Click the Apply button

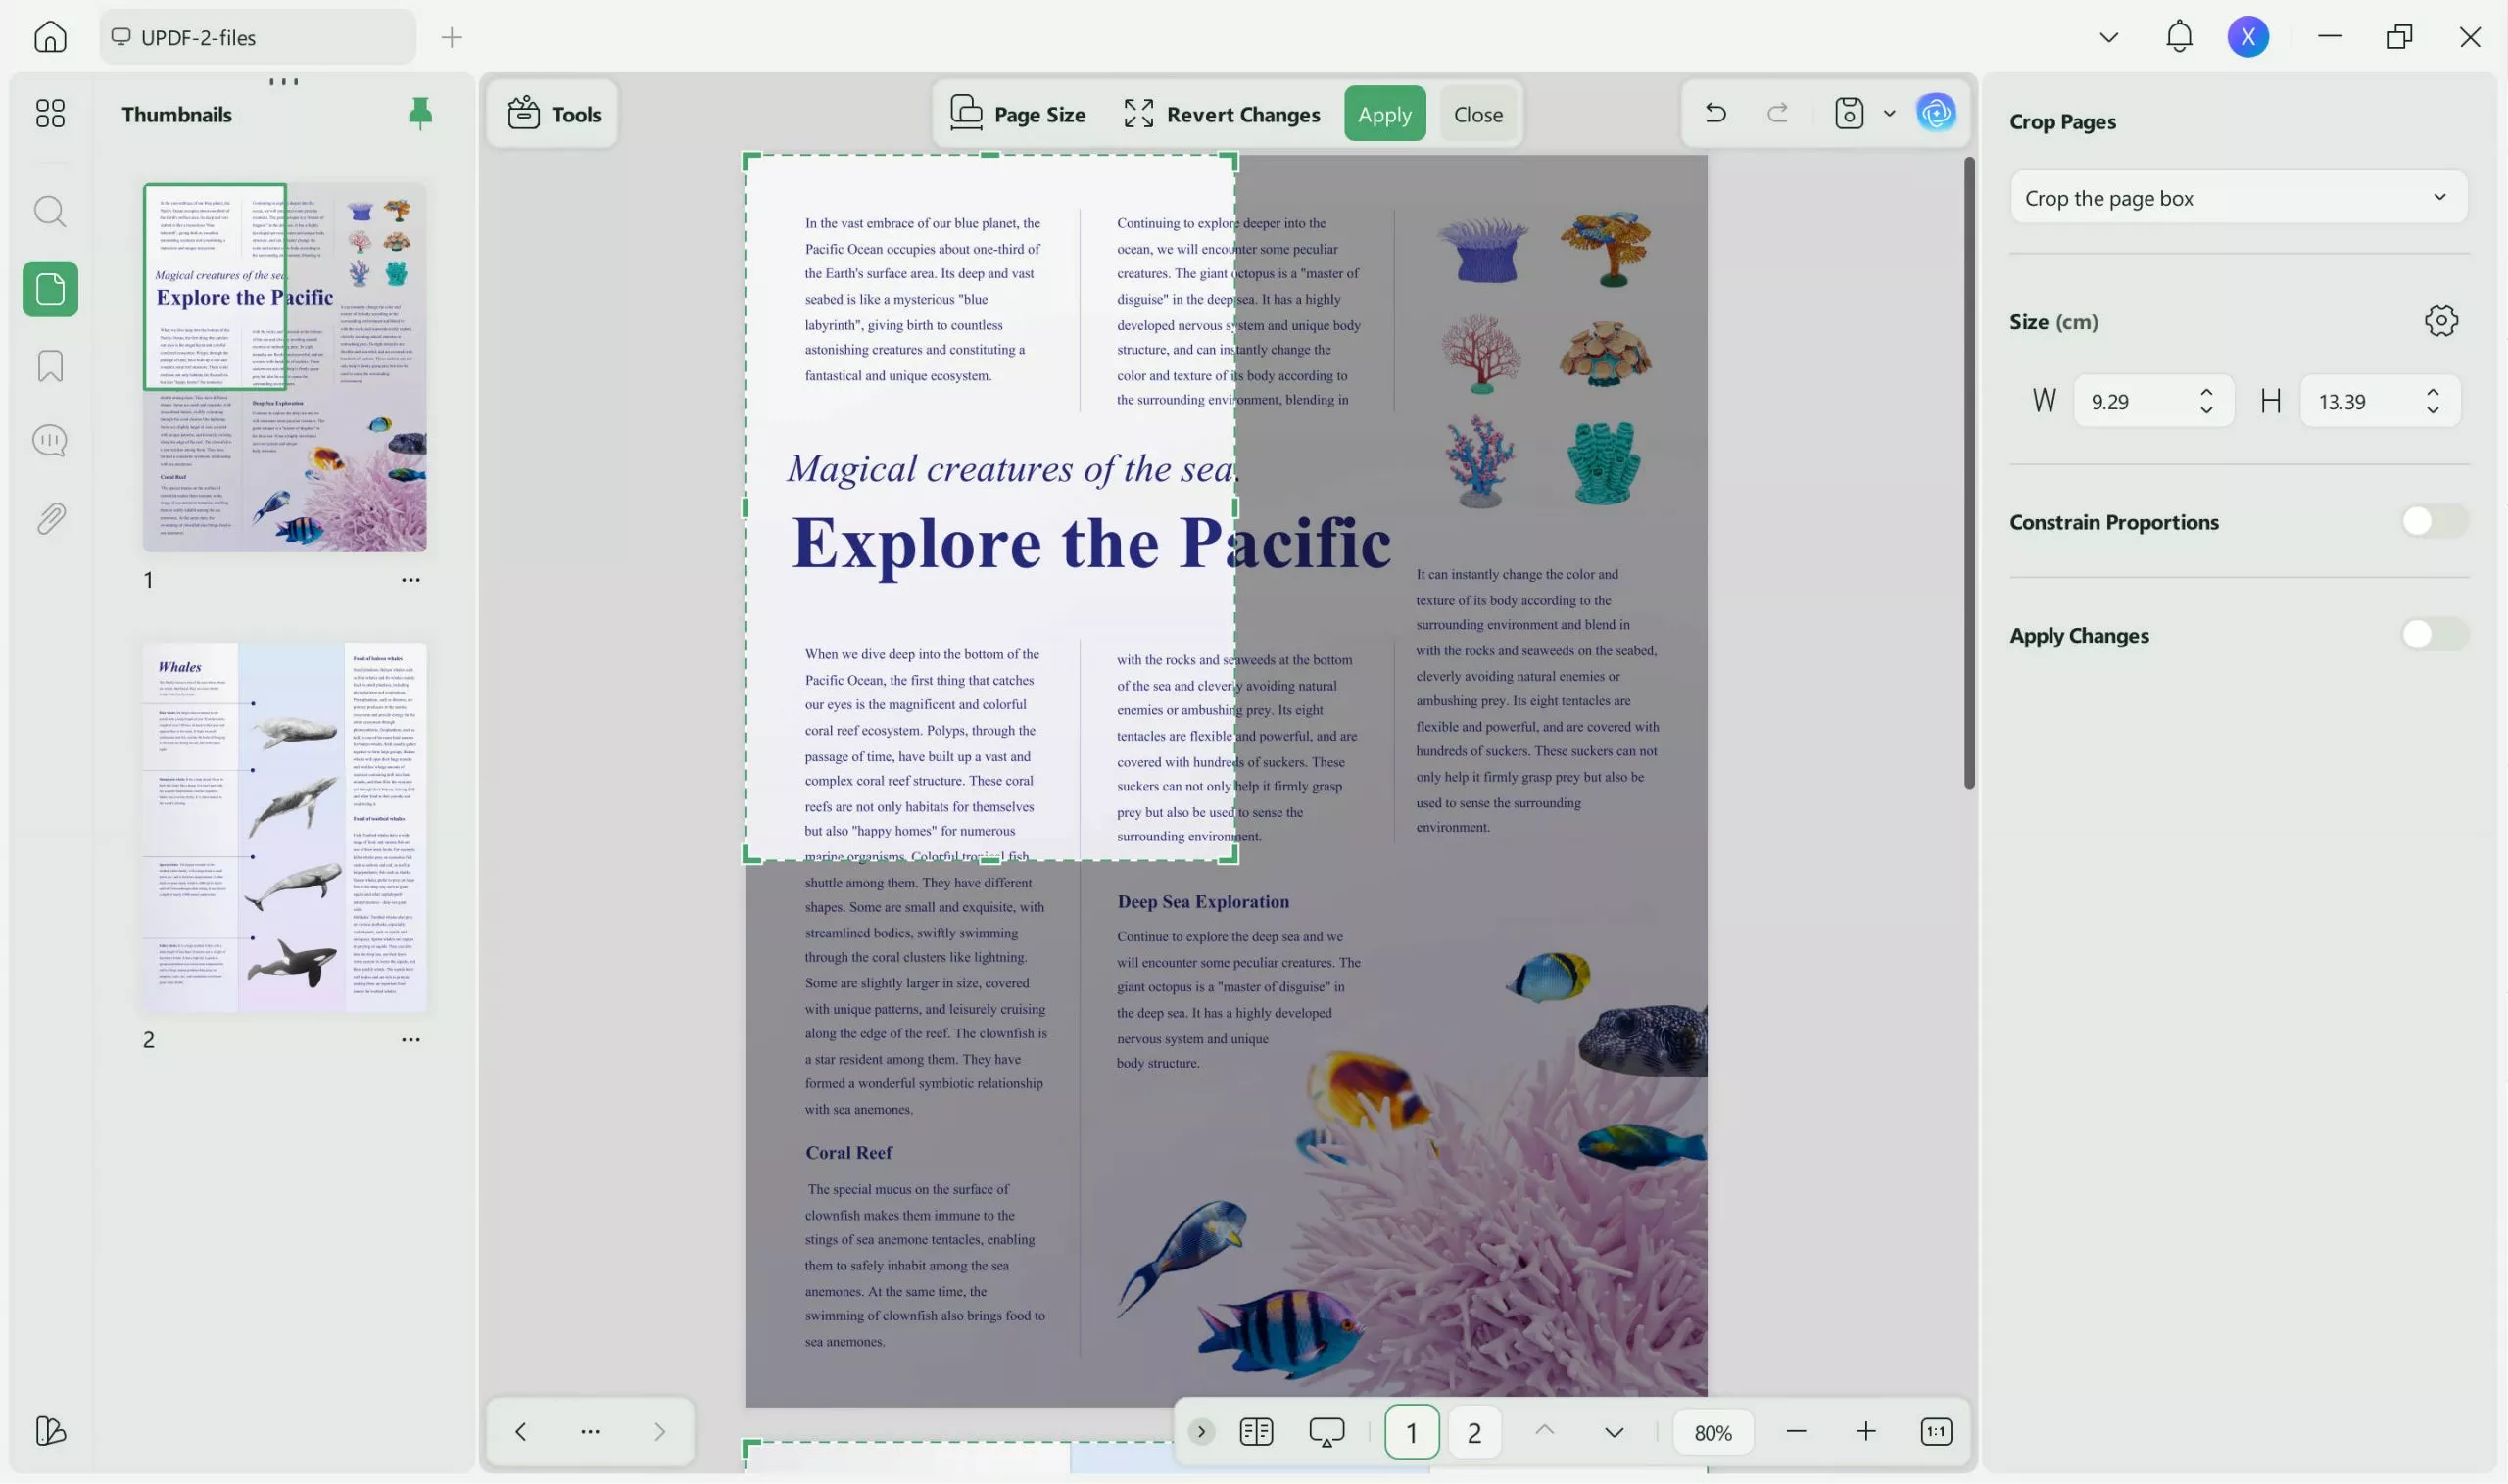pyautogui.click(x=1384, y=113)
